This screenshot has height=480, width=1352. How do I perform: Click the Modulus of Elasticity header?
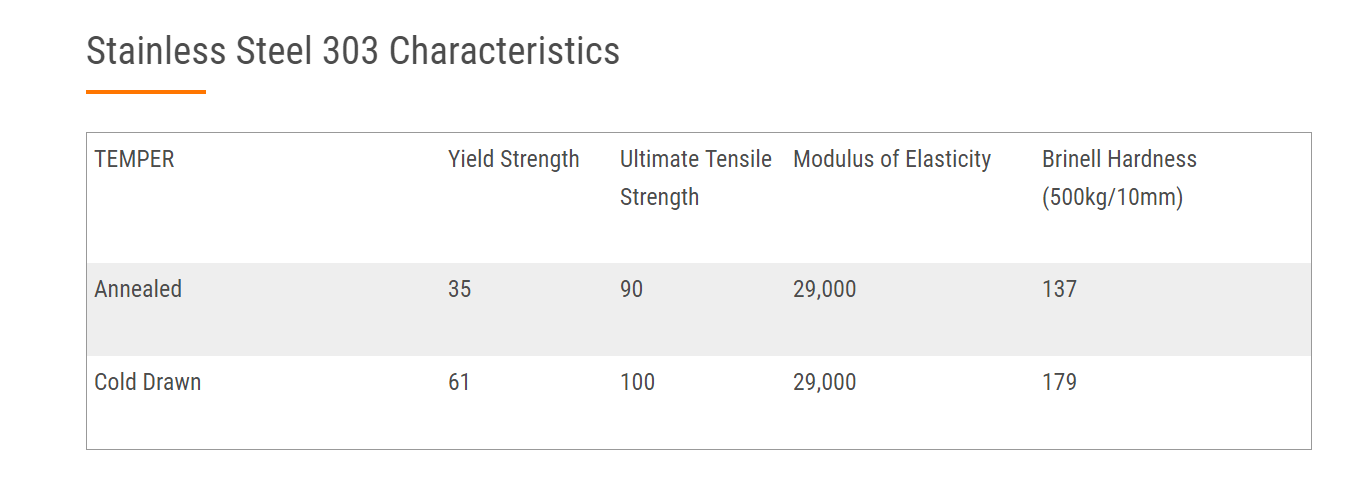coord(891,160)
